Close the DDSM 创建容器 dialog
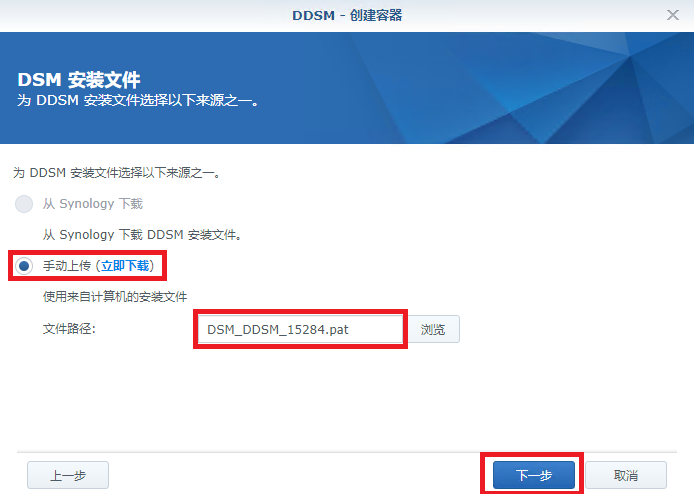Screen dimensions: 694x494 pos(673,15)
